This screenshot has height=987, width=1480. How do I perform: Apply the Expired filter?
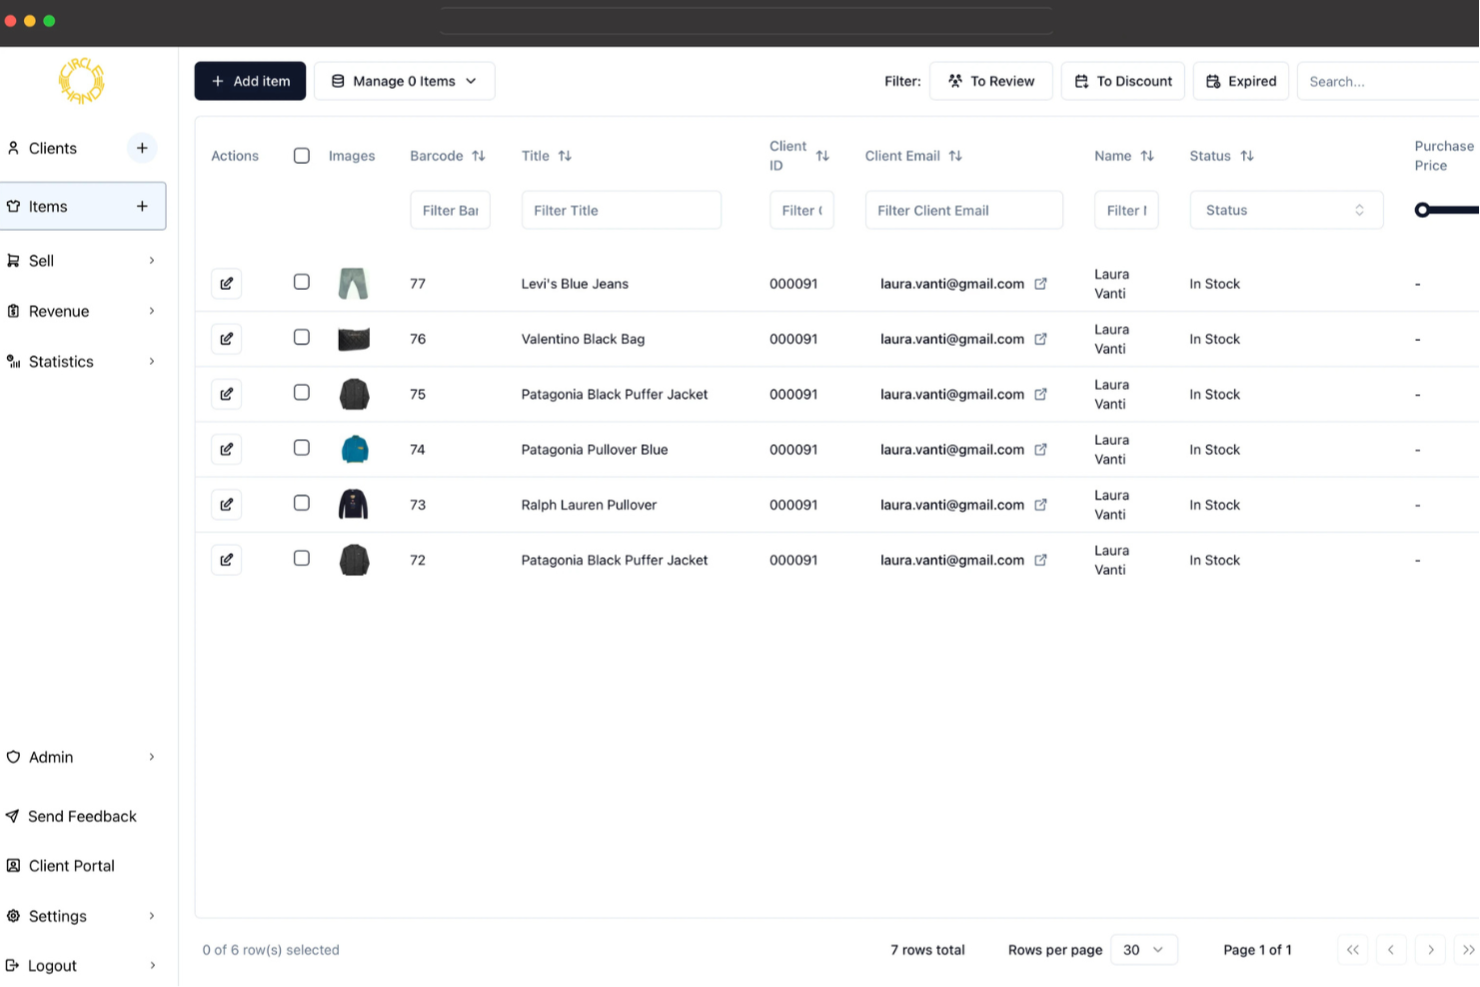click(x=1240, y=81)
